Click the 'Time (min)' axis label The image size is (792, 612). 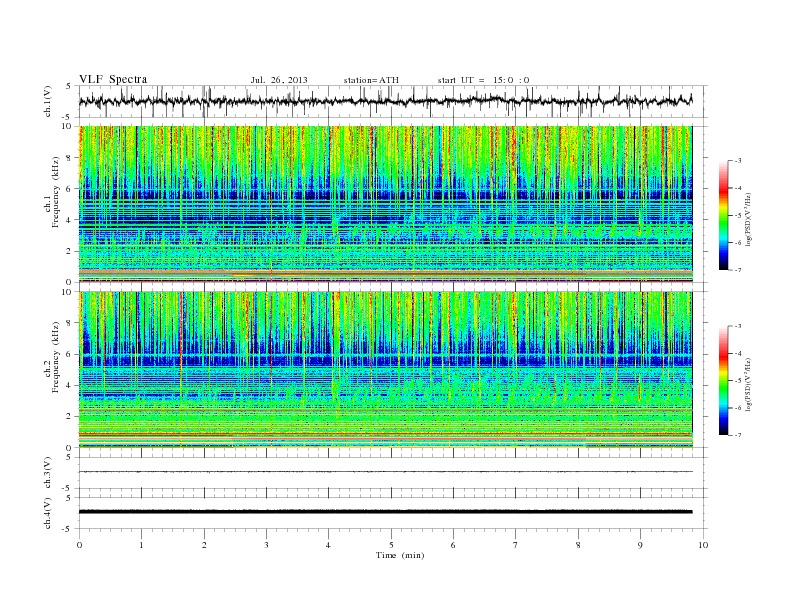coord(400,555)
